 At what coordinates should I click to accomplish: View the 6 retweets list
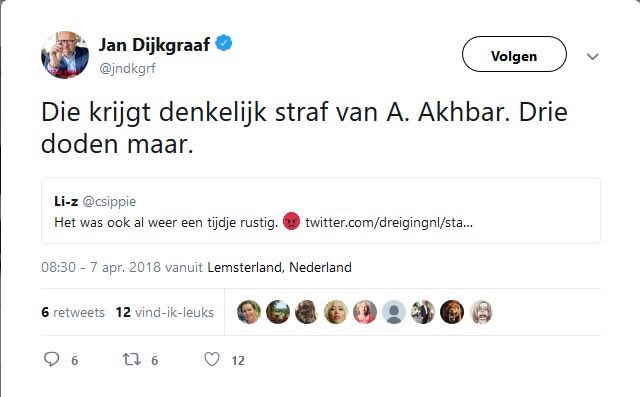coord(73,312)
